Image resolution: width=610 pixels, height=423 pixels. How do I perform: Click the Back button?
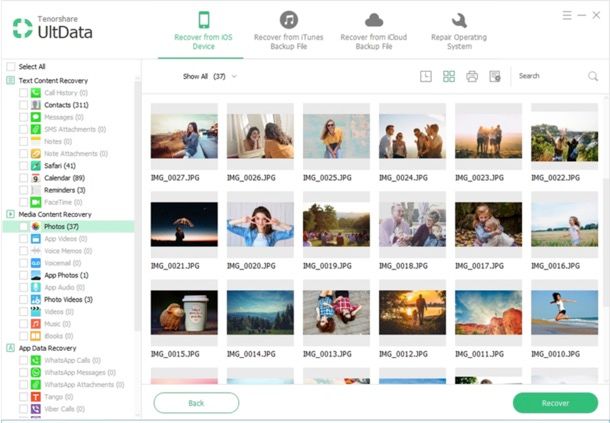(x=196, y=403)
